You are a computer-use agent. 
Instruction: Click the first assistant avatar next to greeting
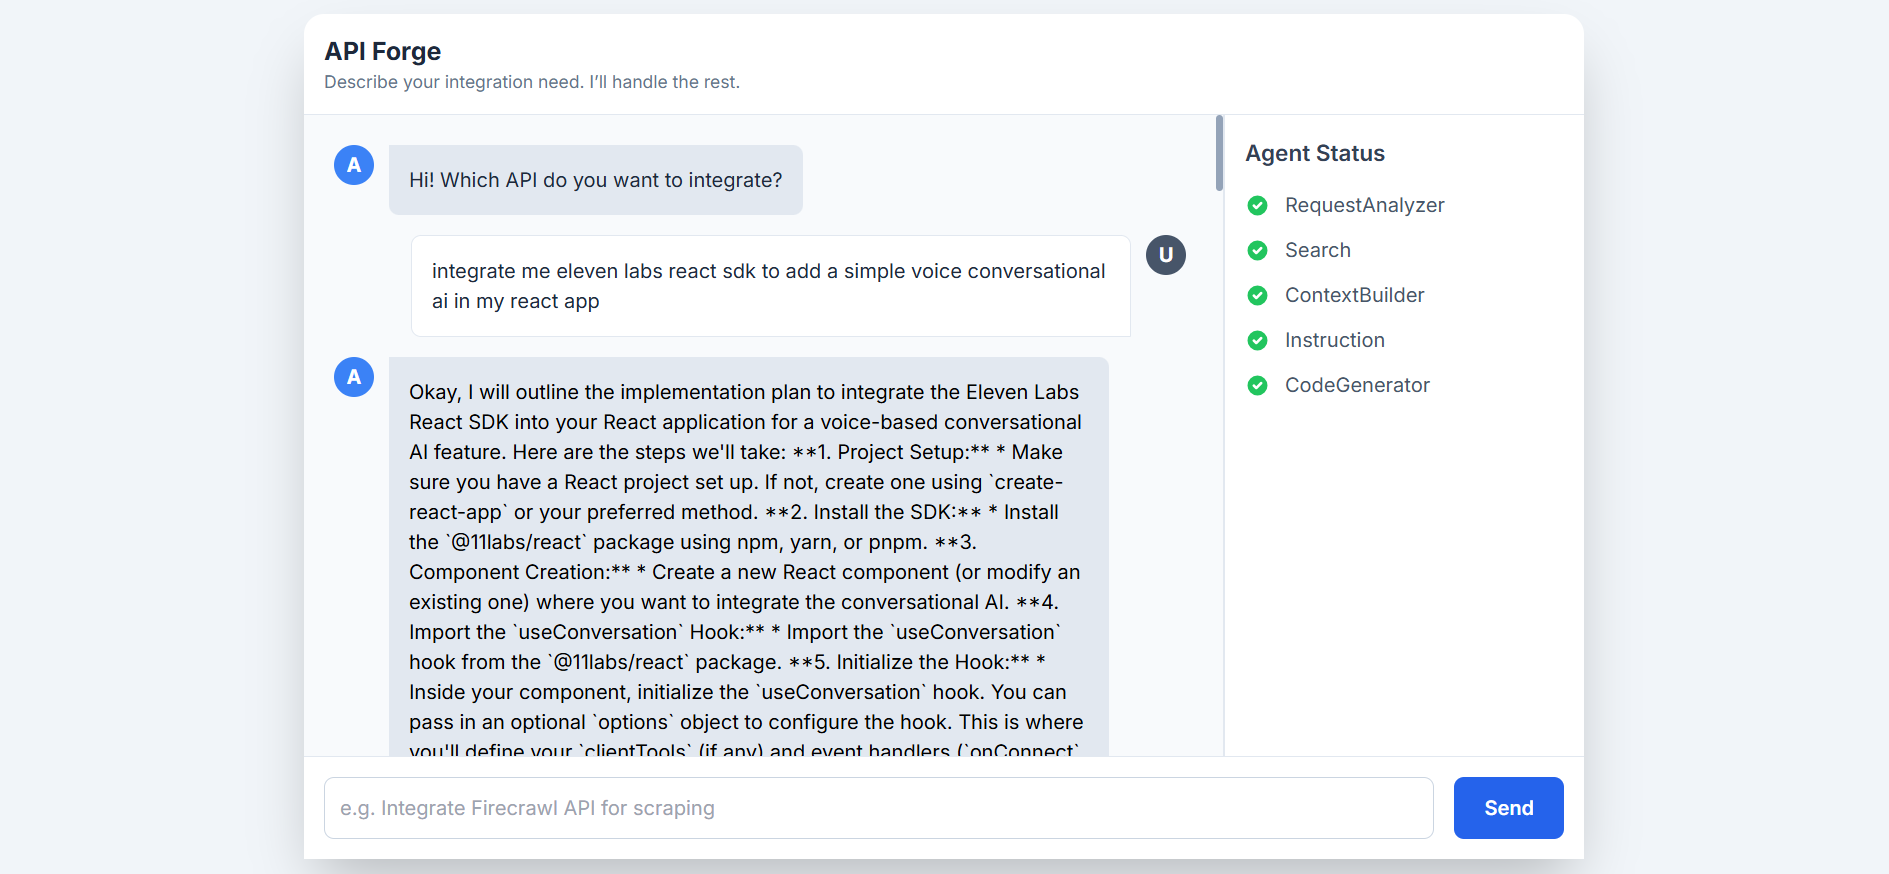tap(354, 165)
